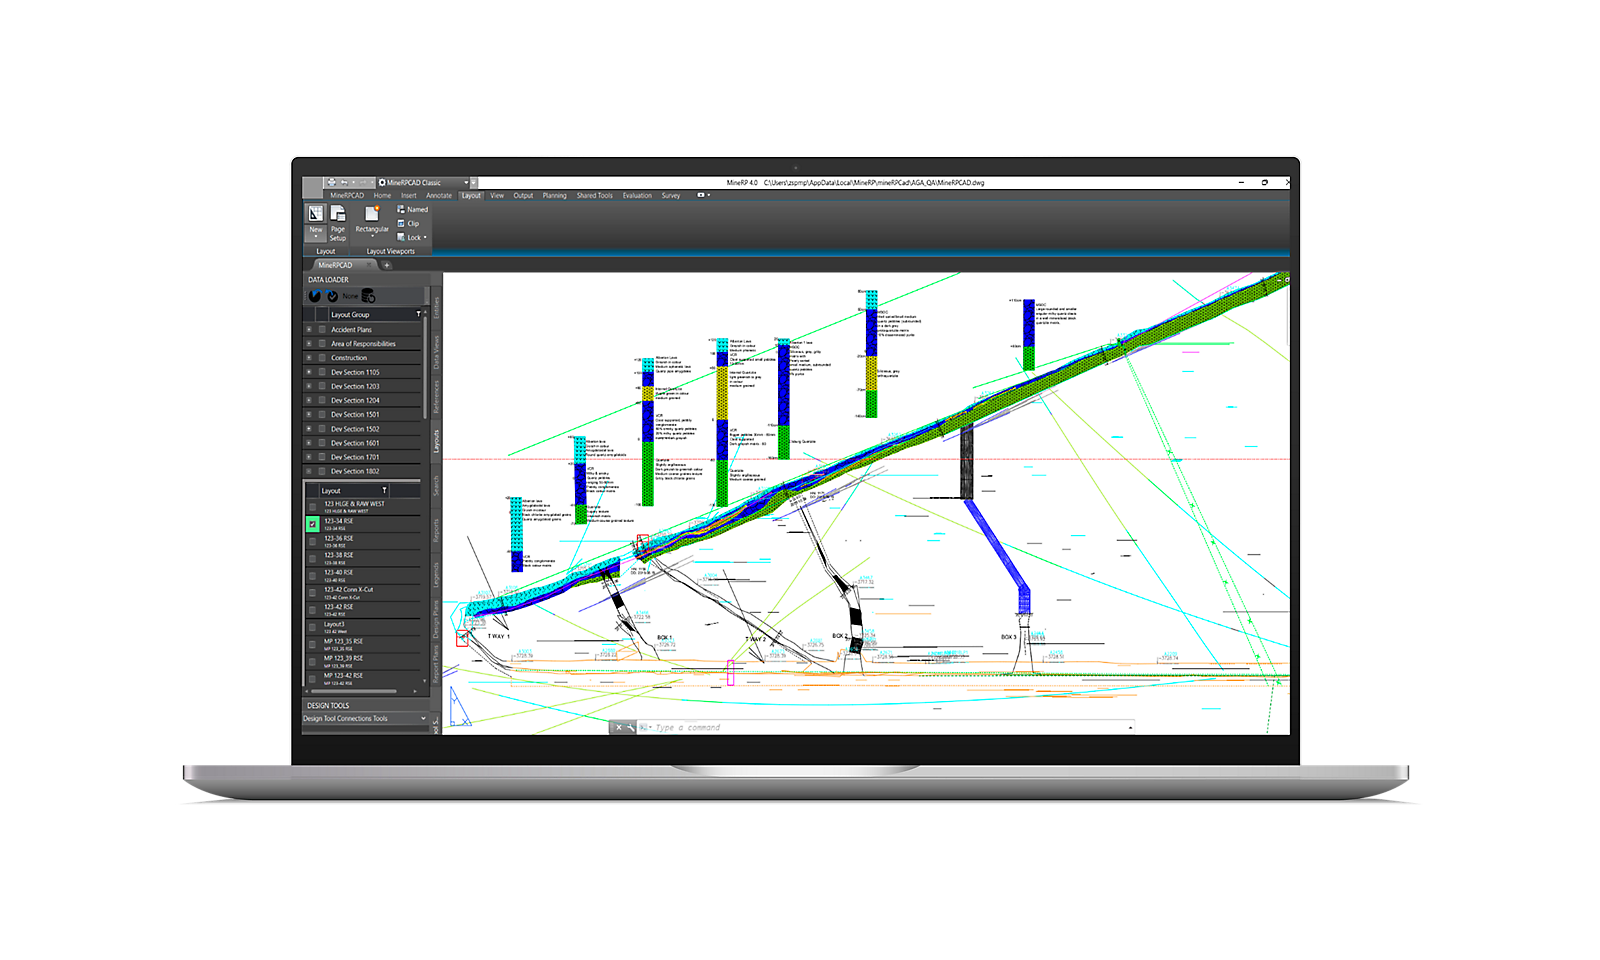Tick the 123 HLGE & RAW WEST checkbox
Screen dimensions: 1600x960
[x=312, y=507]
